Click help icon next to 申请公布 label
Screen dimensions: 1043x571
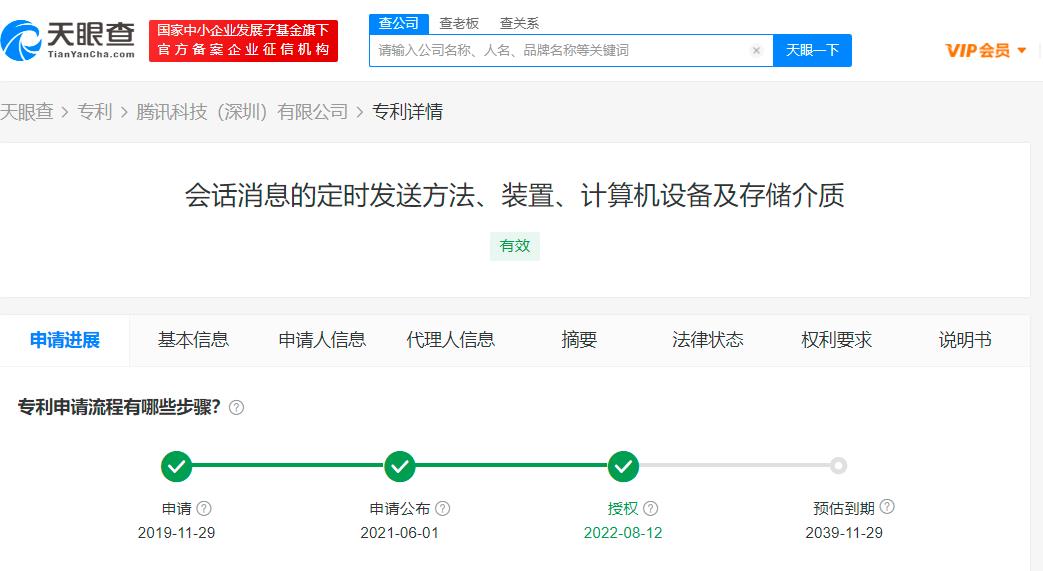pyautogui.click(x=442, y=508)
